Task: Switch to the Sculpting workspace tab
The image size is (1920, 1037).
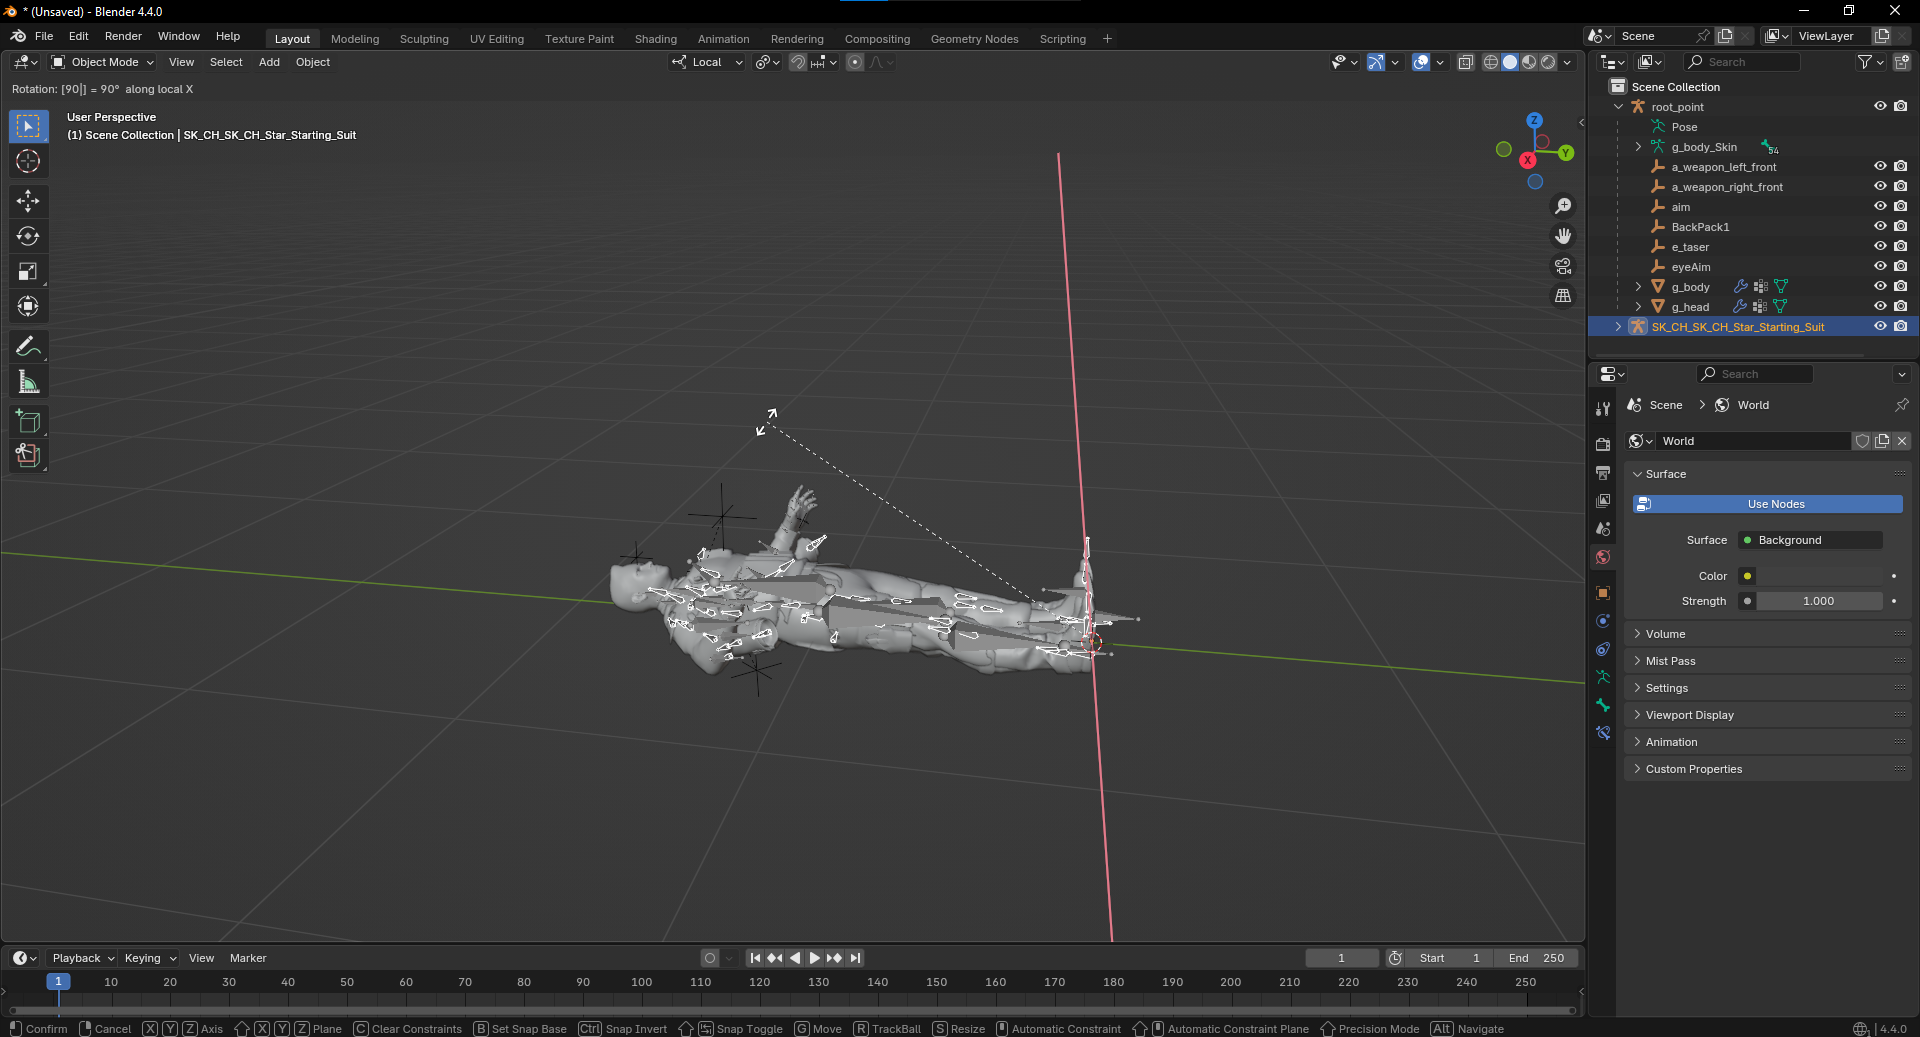Action: click(x=424, y=39)
